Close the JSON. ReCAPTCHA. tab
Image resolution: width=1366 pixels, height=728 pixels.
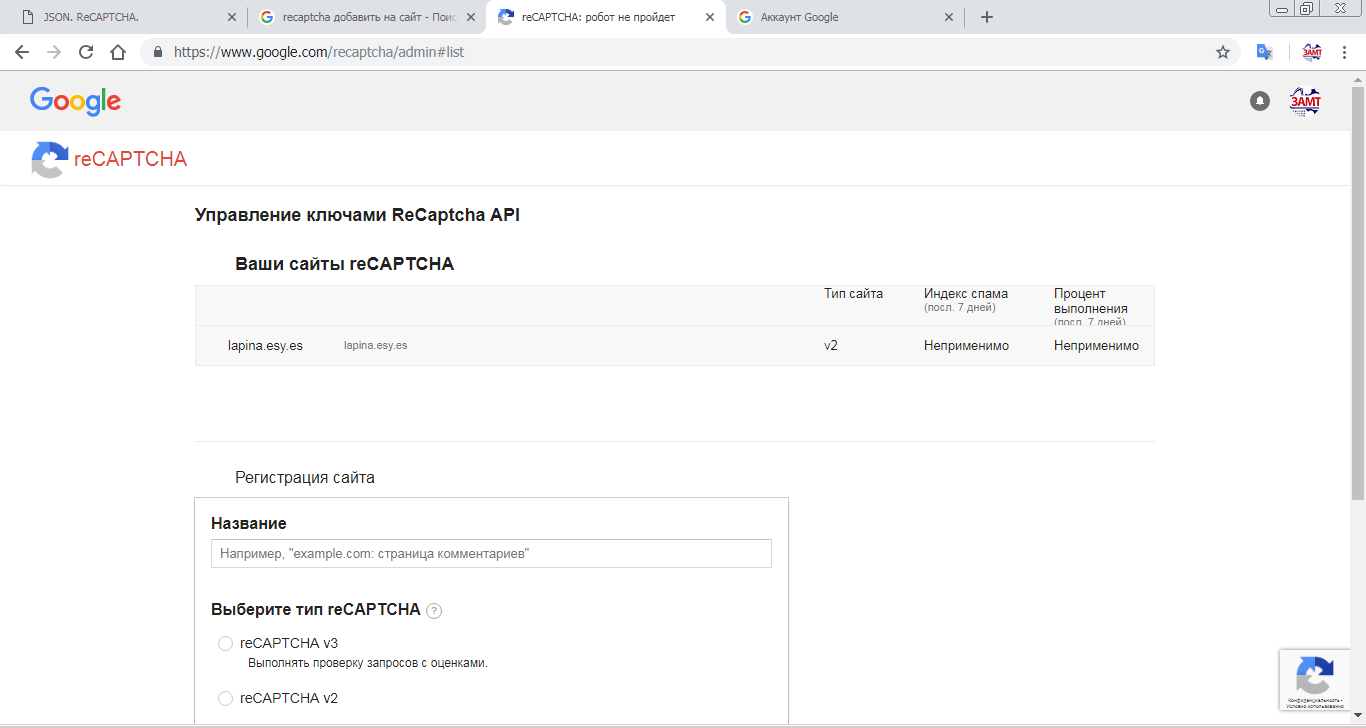pos(232,17)
